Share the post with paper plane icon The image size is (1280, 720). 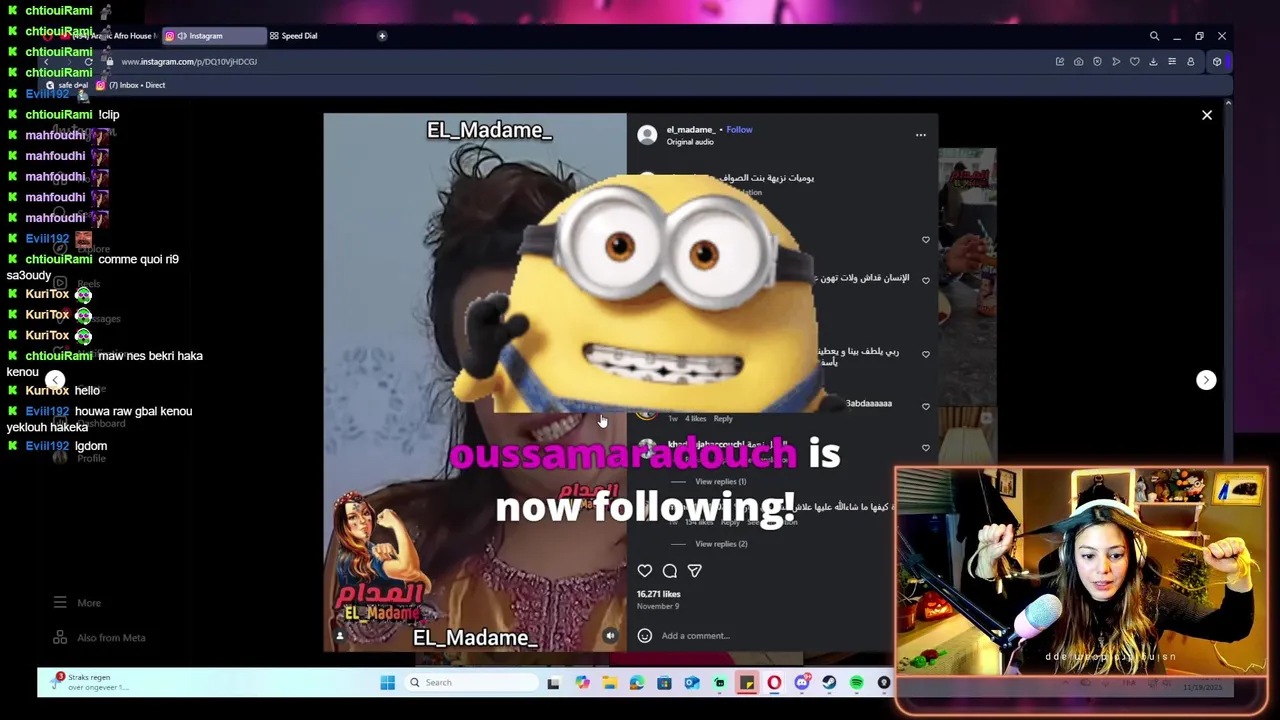point(695,571)
